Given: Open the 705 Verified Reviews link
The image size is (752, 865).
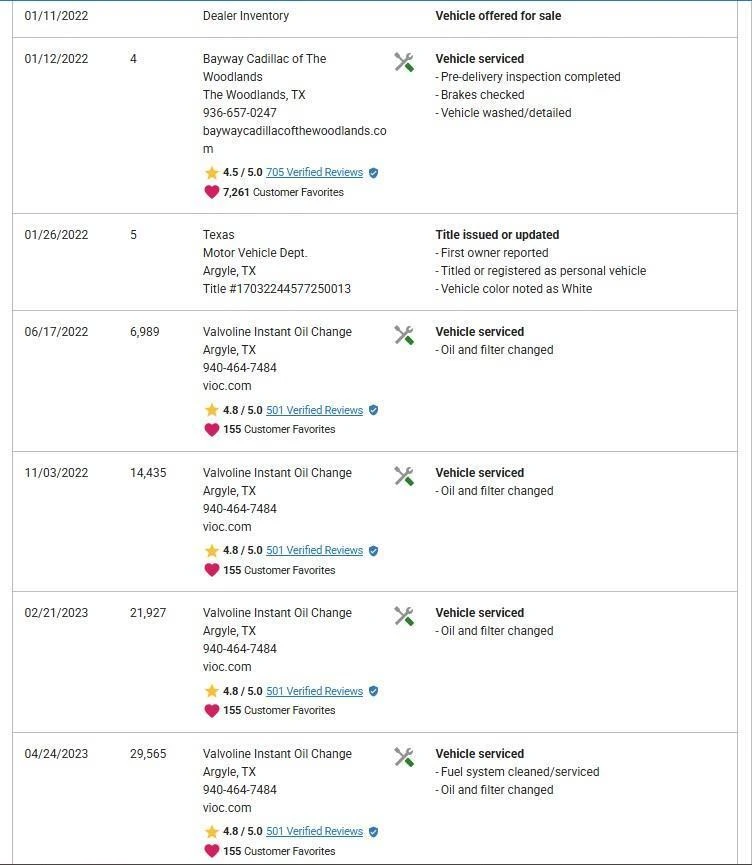Looking at the screenshot, I should (x=314, y=173).
